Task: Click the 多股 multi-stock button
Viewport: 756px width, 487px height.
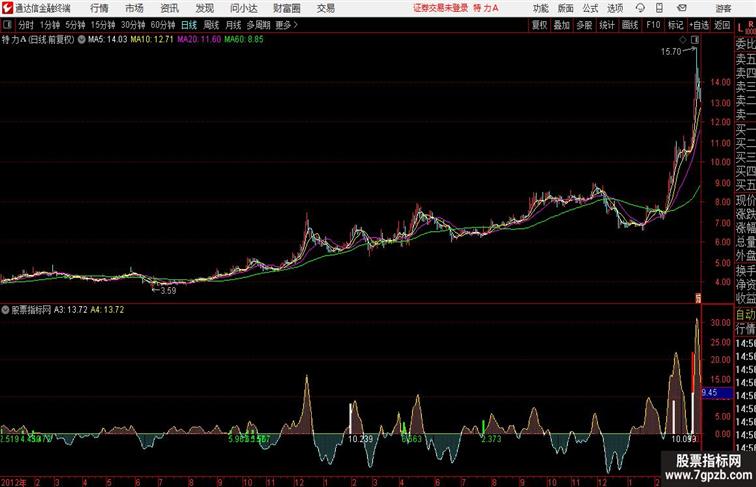Action: [x=584, y=25]
